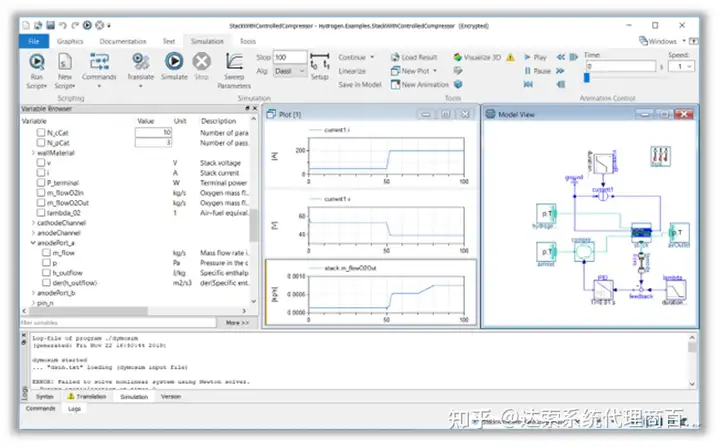
Task: Click the More >> button
Action: (236, 323)
